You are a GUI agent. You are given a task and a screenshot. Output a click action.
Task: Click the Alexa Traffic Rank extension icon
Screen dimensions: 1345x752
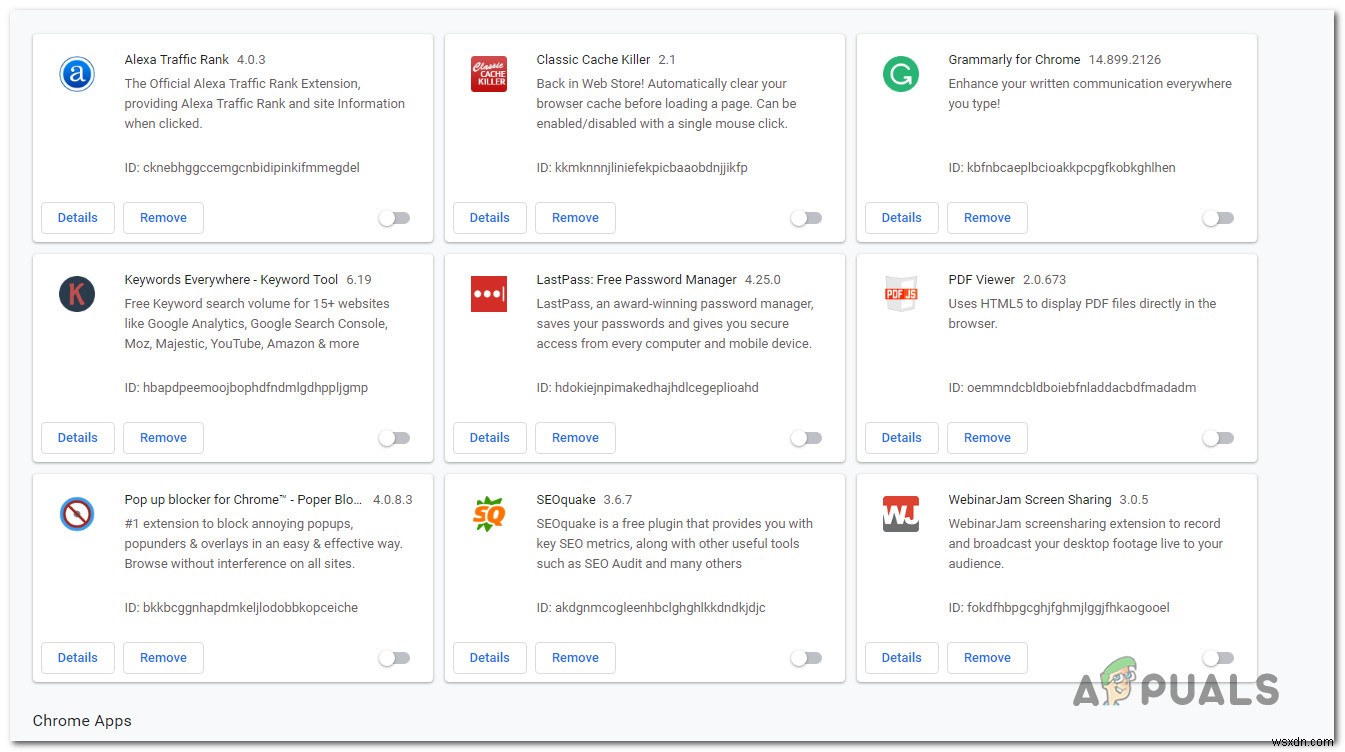(77, 74)
